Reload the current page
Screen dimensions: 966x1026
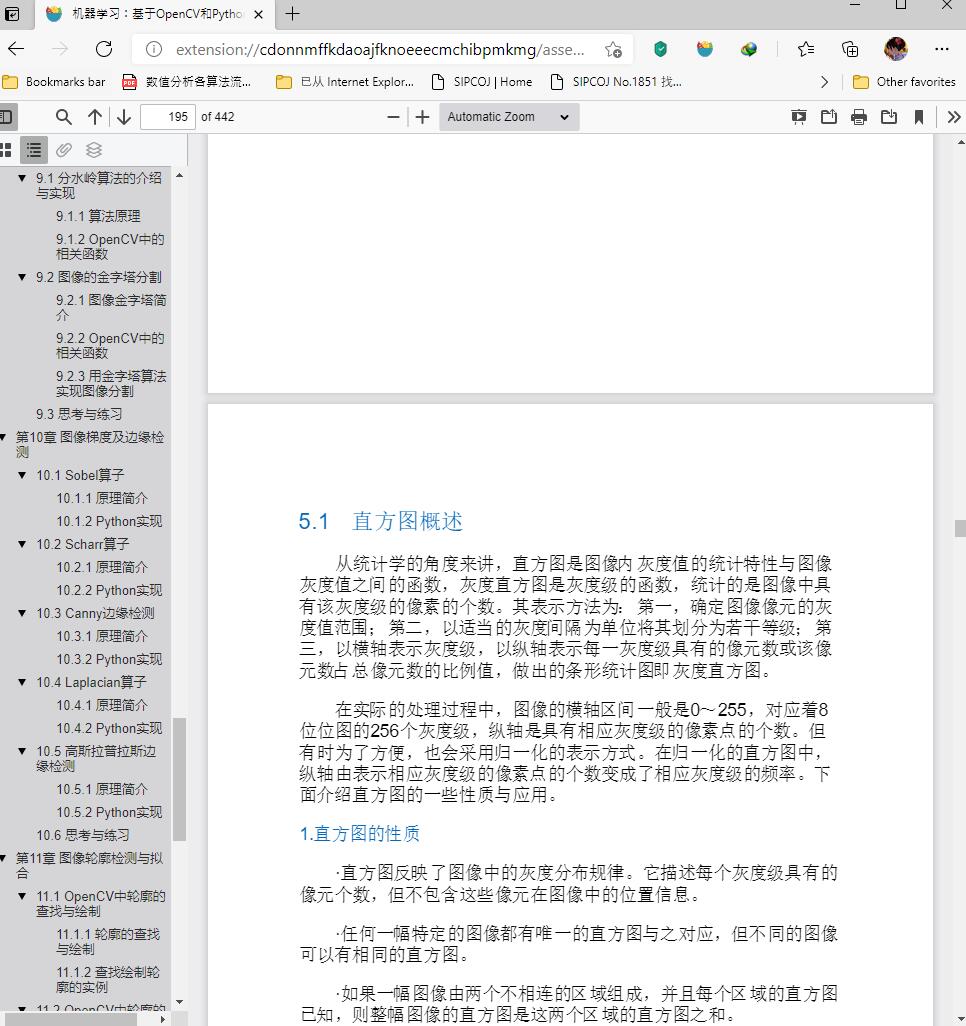[x=104, y=49]
